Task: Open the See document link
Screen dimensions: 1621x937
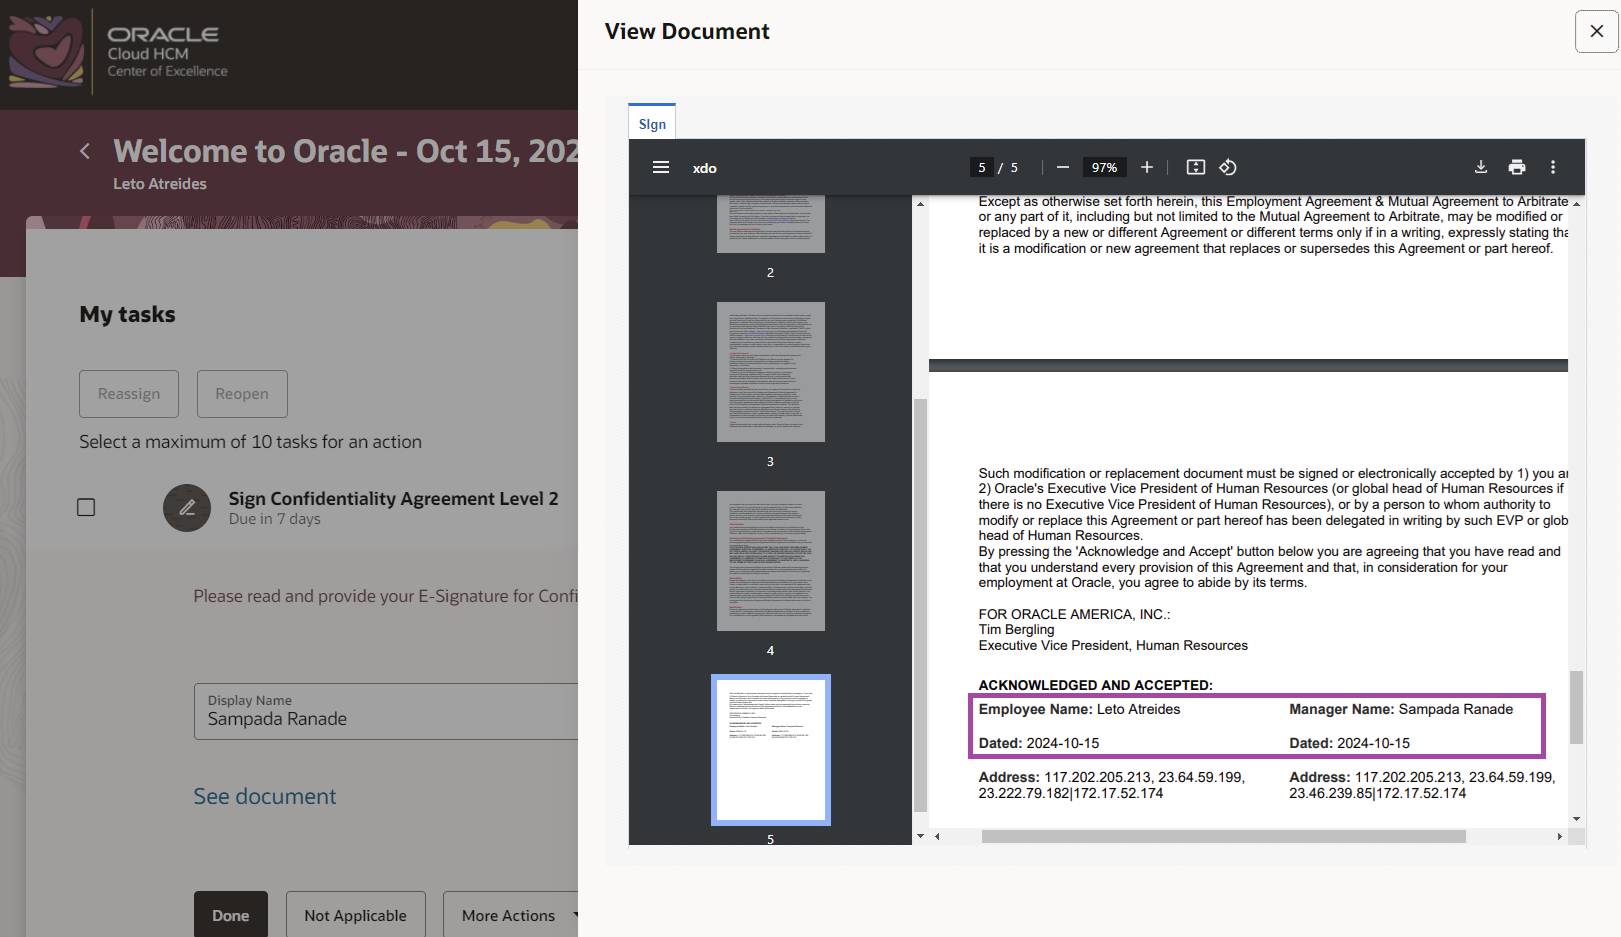Action: (x=265, y=796)
